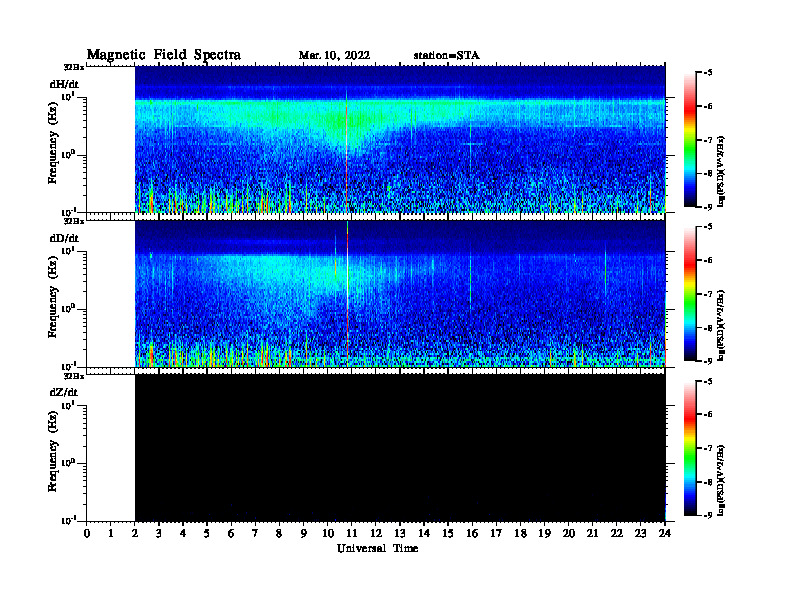Click hour 20 on the time axis
The width and height of the screenshot is (792, 612).
pos(569,533)
